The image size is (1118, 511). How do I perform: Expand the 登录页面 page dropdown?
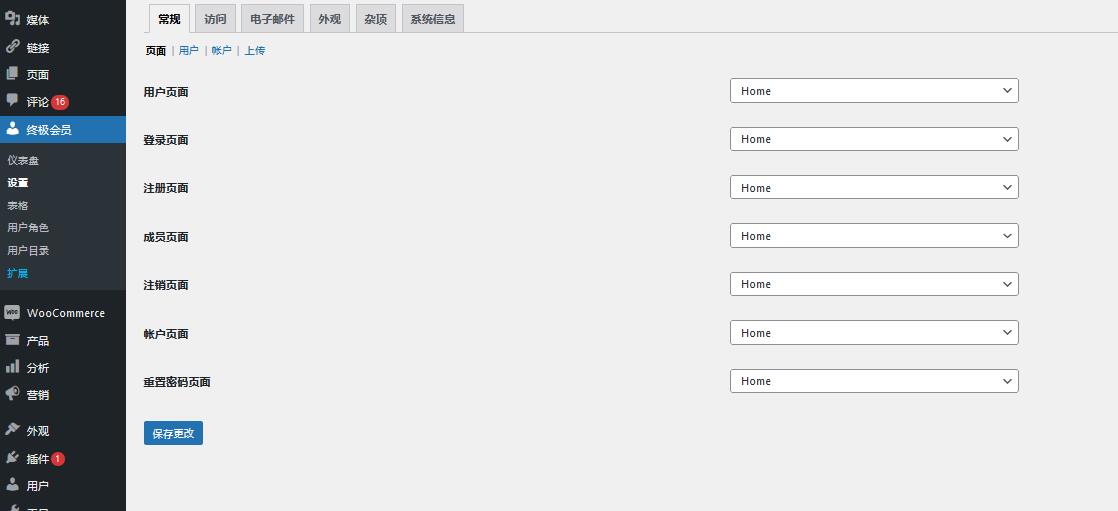pos(874,139)
